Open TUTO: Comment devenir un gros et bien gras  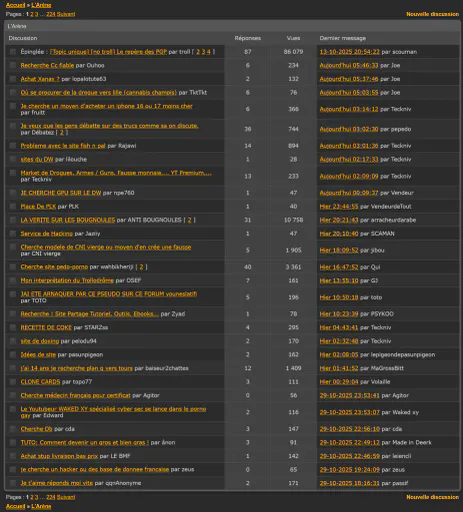pyautogui.click(x=85, y=442)
